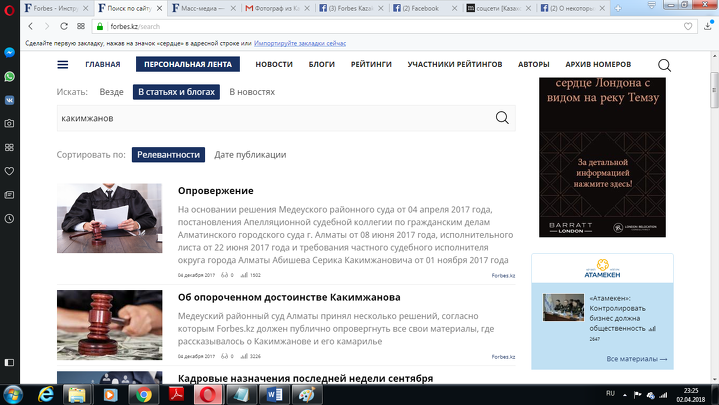
Task: Add a new browser tab
Action: [618, 8]
